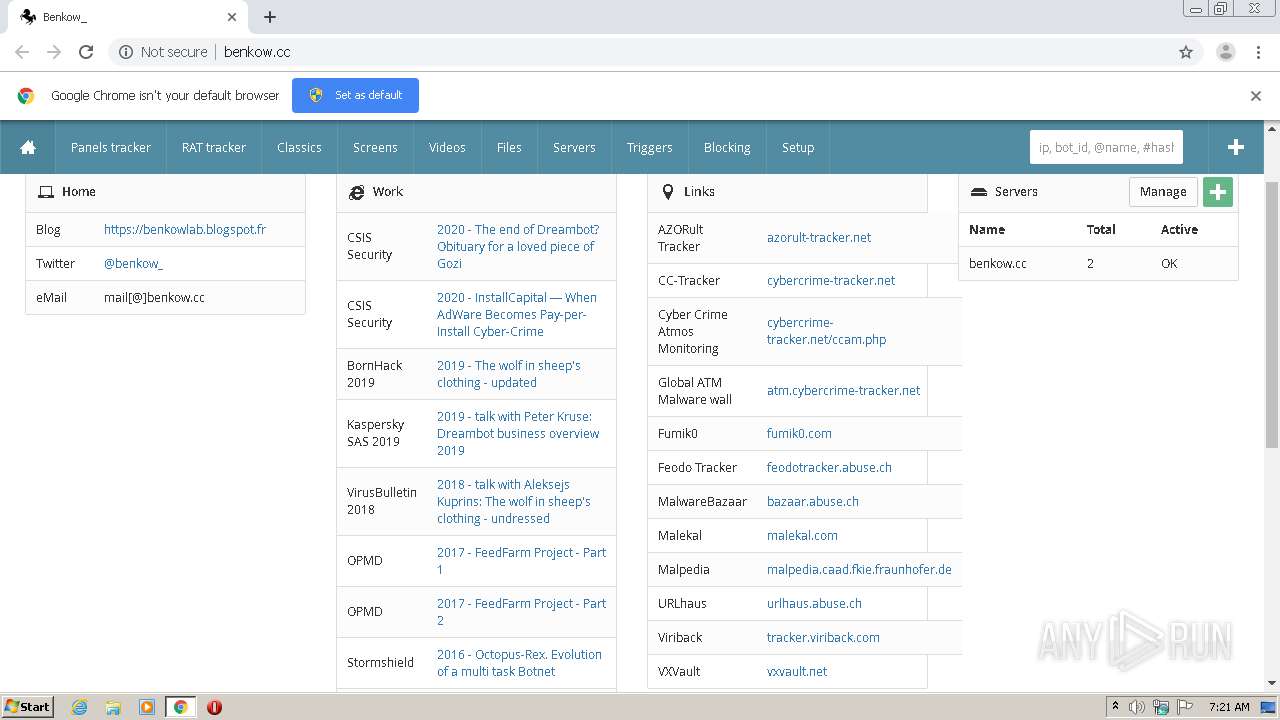
Task: Click the red Opera-style taskbar icon
Action: 214,707
